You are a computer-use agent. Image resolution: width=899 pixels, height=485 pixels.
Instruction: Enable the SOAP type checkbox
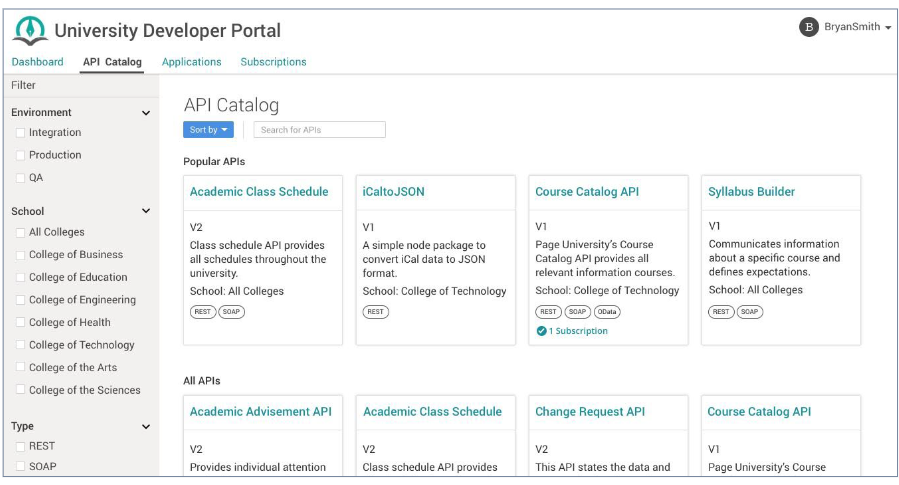pyautogui.click(x=21, y=466)
